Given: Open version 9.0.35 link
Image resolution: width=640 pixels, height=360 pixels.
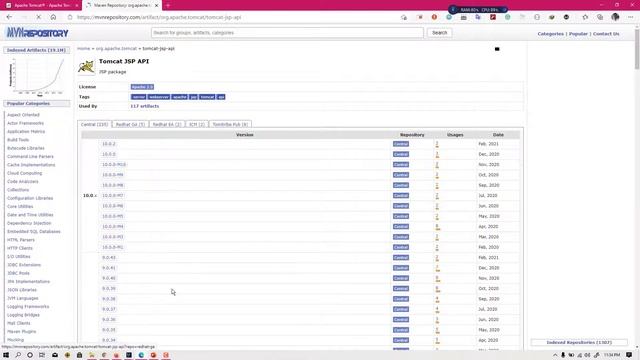Looking at the screenshot, I should click(109, 330).
